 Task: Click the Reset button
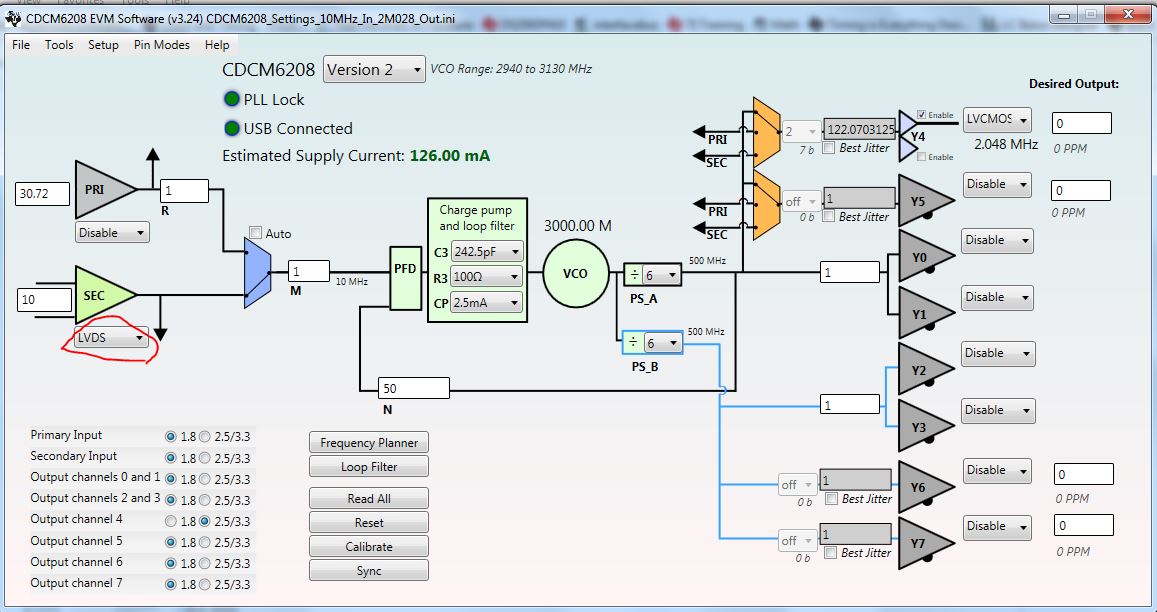(369, 522)
